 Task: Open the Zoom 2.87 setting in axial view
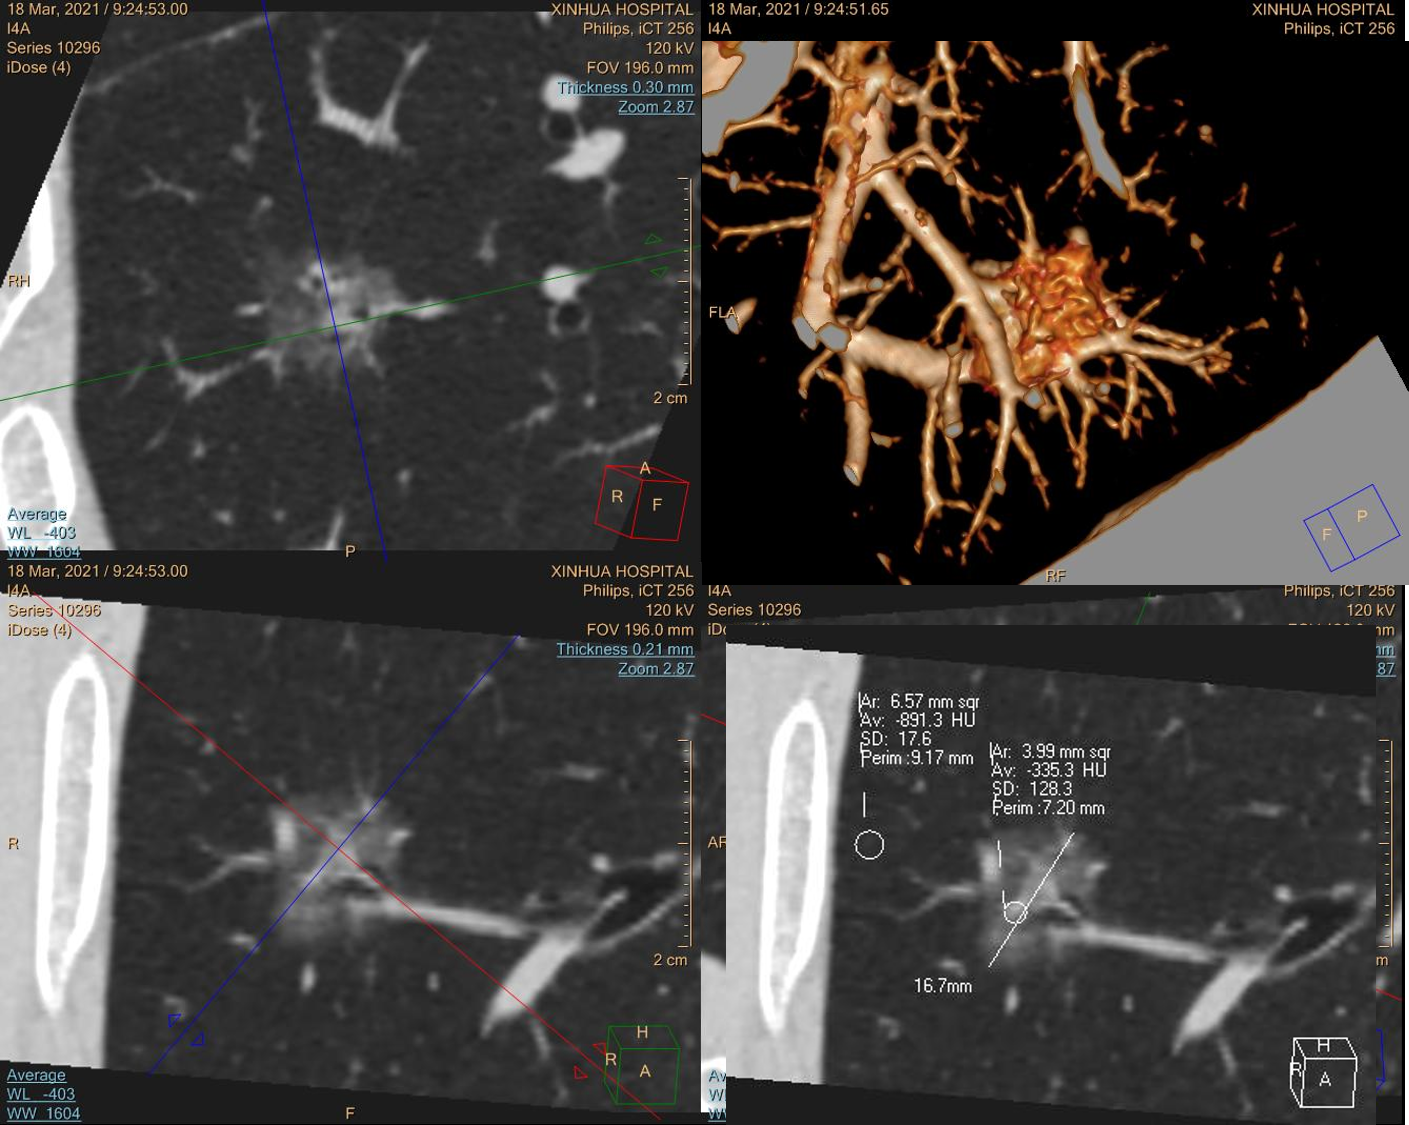point(656,107)
